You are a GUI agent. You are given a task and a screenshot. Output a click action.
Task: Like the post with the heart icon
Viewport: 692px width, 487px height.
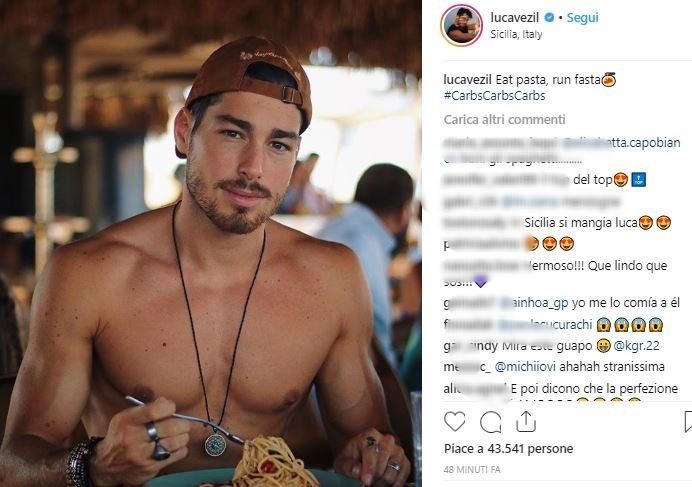(455, 421)
